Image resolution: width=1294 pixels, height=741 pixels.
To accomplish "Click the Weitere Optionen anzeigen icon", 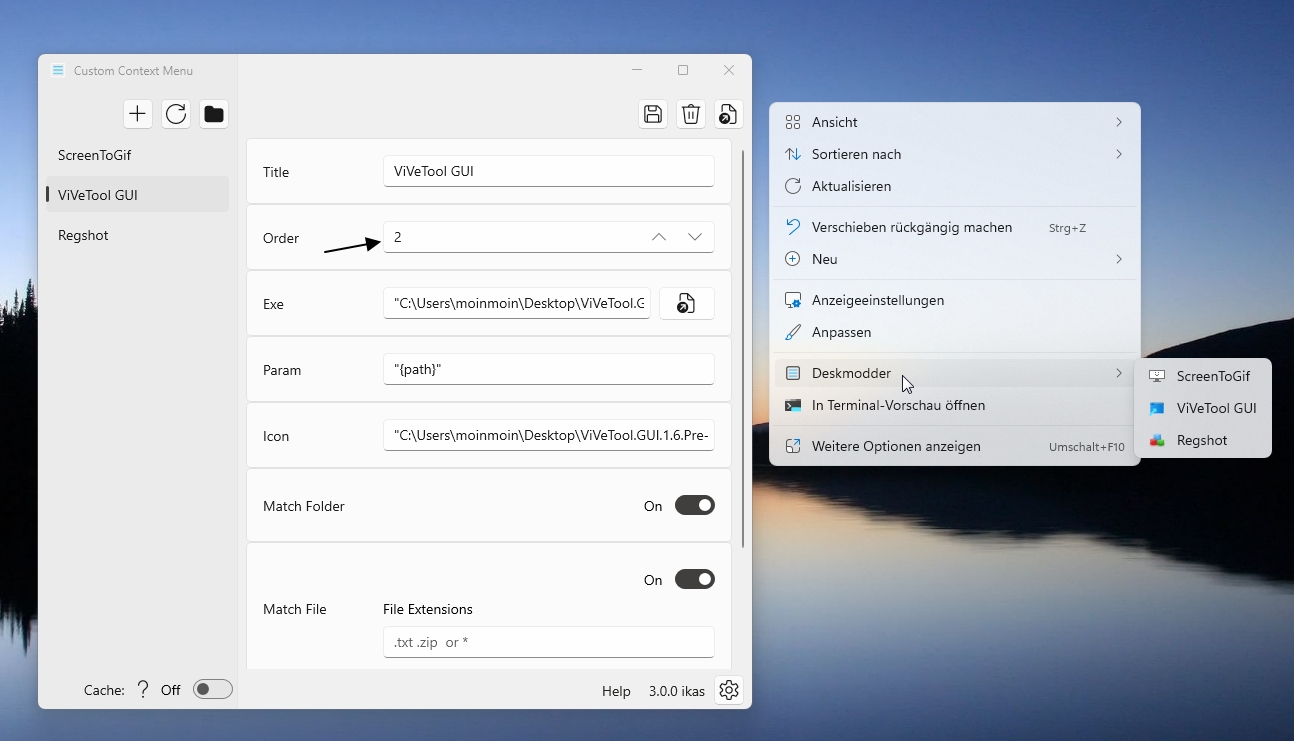I will click(793, 446).
